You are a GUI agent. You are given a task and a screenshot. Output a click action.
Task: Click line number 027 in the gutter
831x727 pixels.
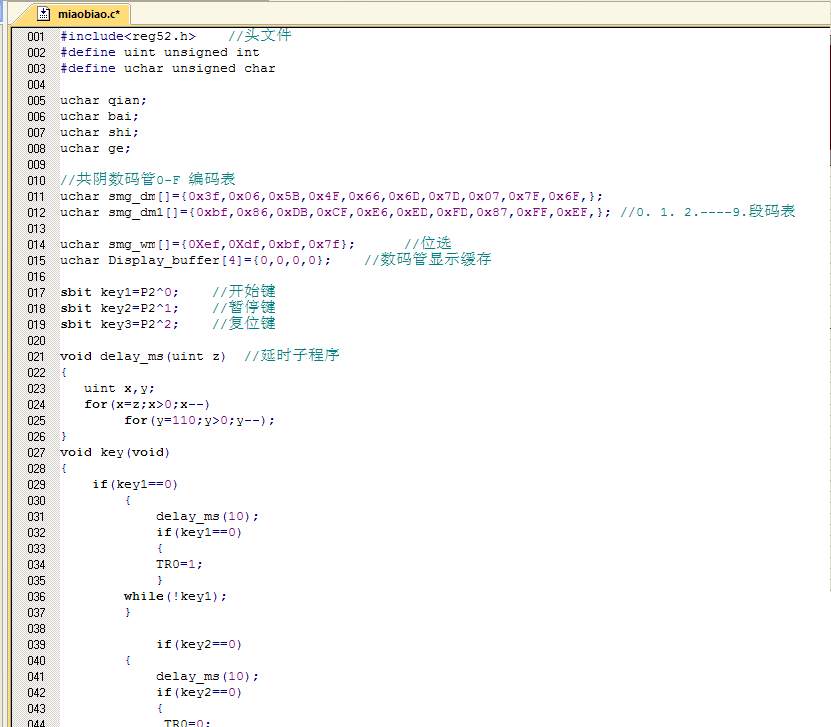(x=36, y=453)
